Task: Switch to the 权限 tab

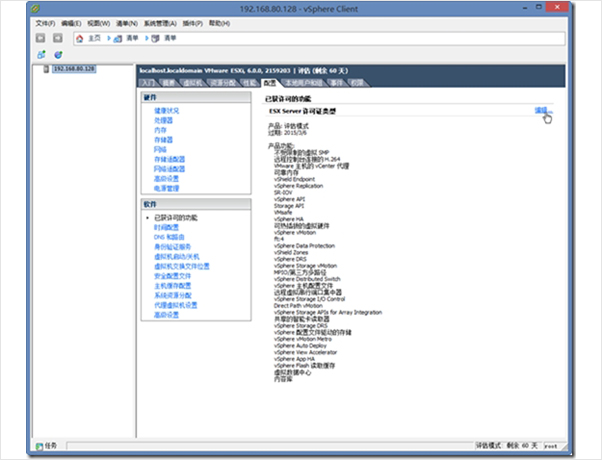Action: 358,83
